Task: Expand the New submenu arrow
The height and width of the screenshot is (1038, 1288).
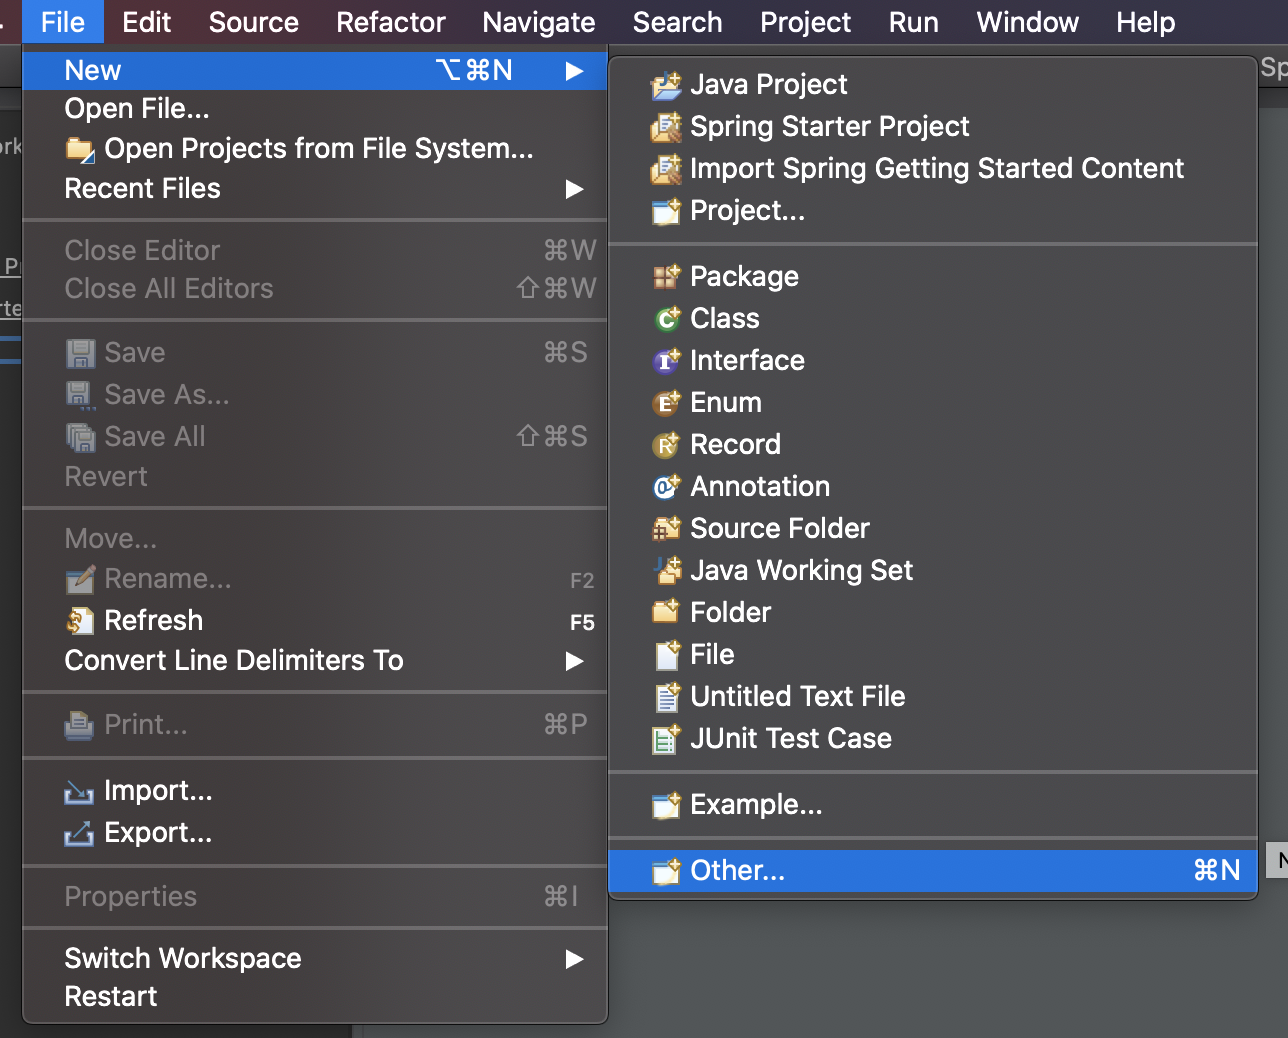Action: 574,71
